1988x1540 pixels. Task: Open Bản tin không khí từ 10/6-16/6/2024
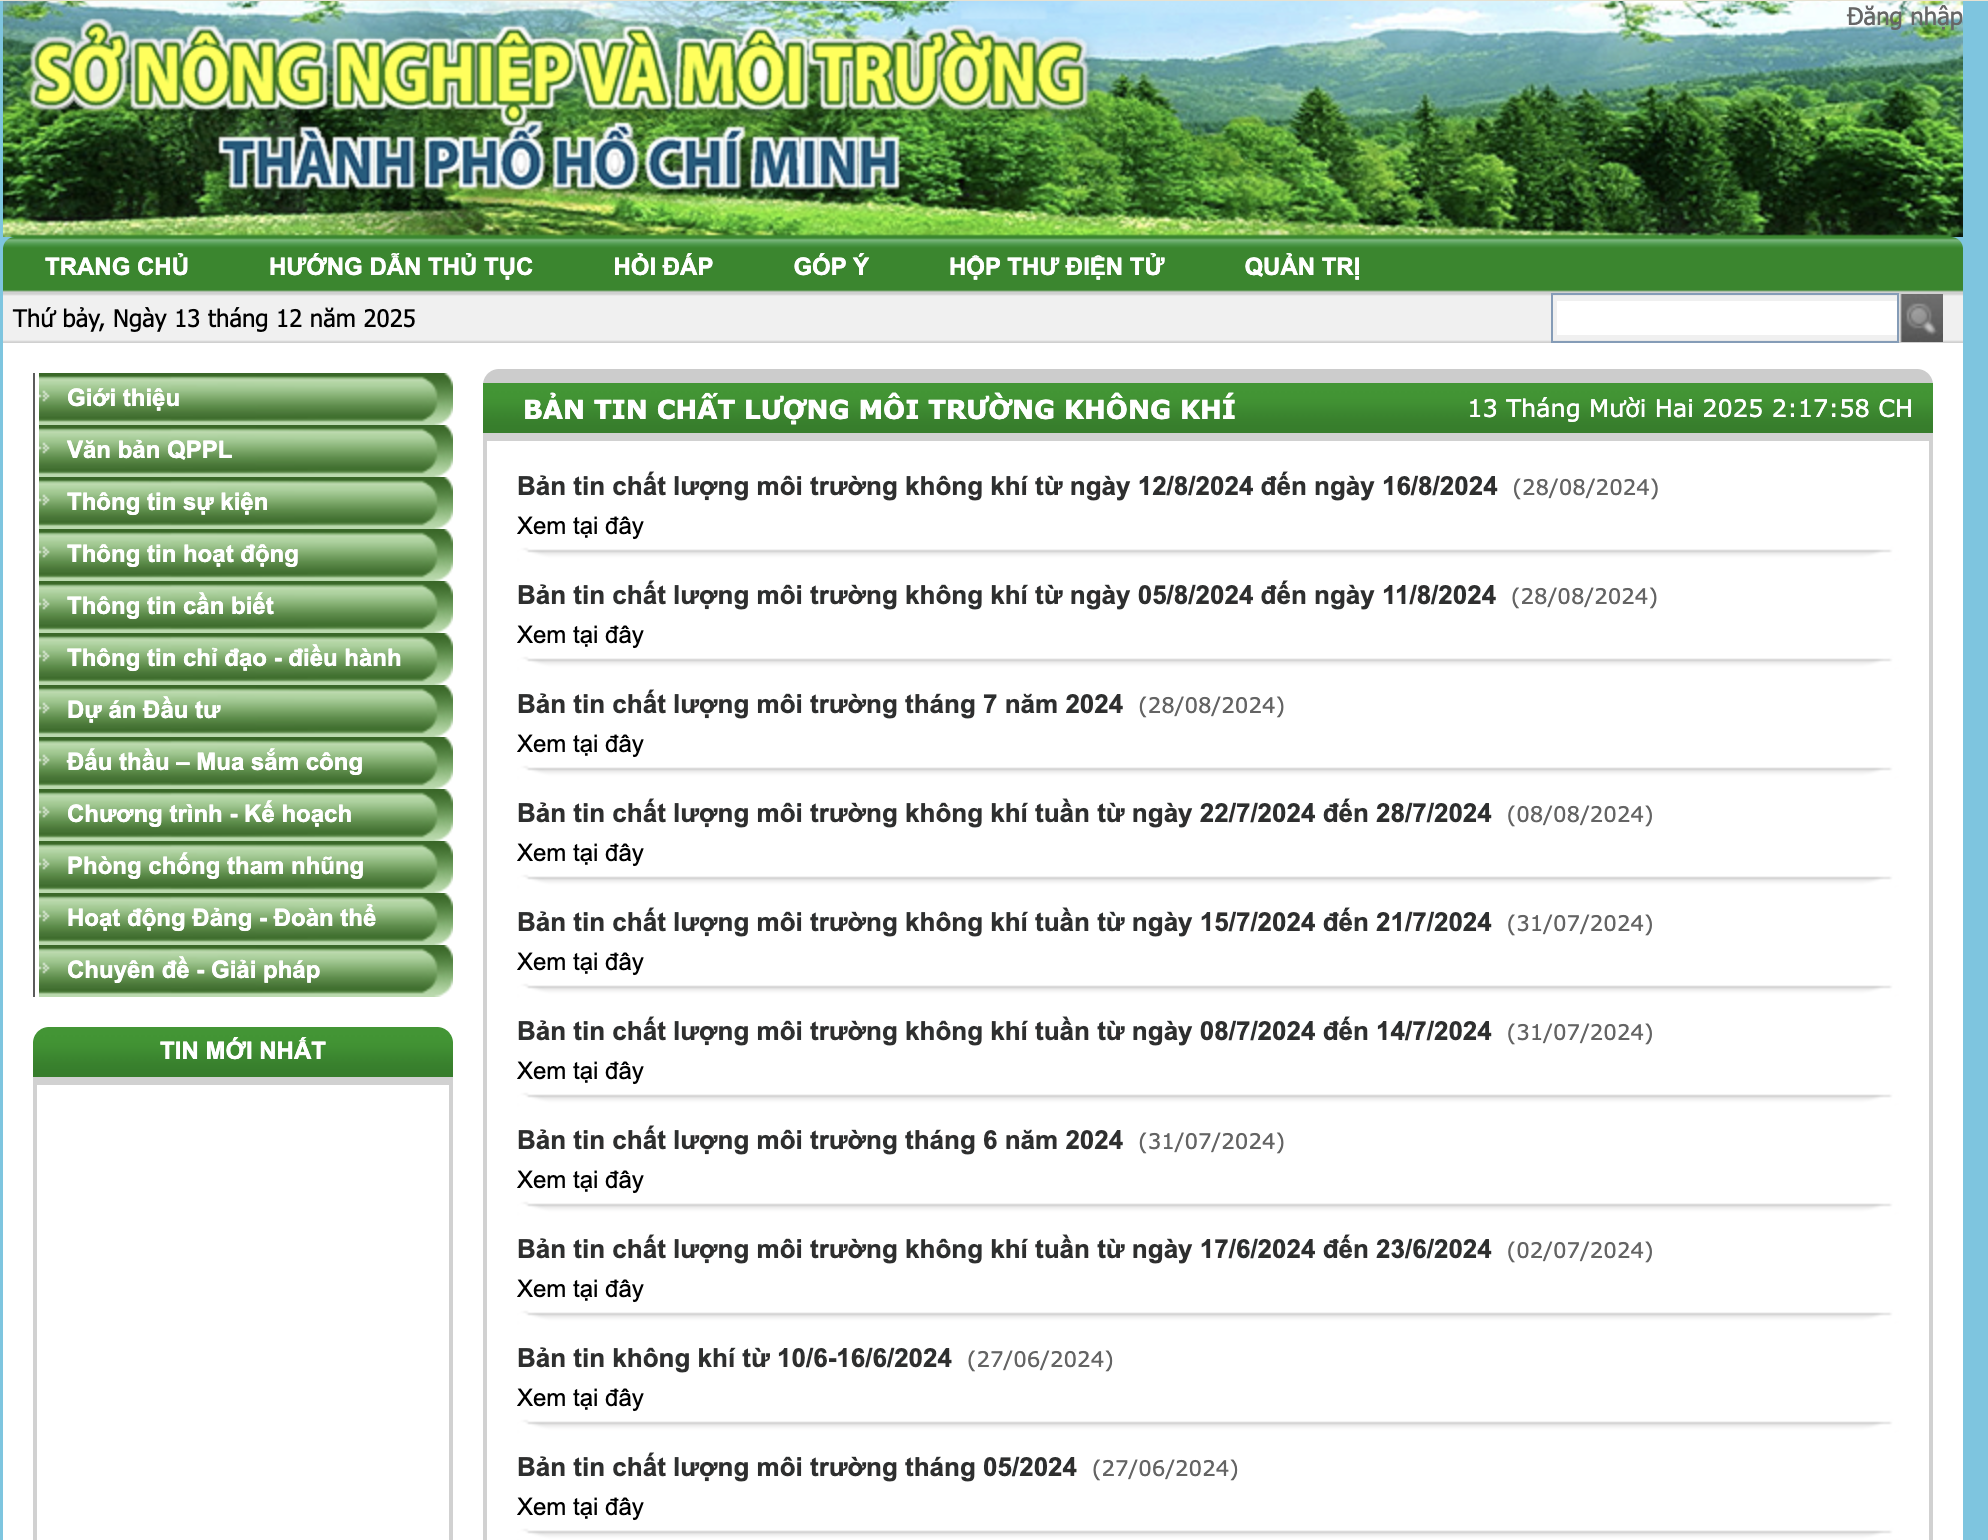point(734,1358)
